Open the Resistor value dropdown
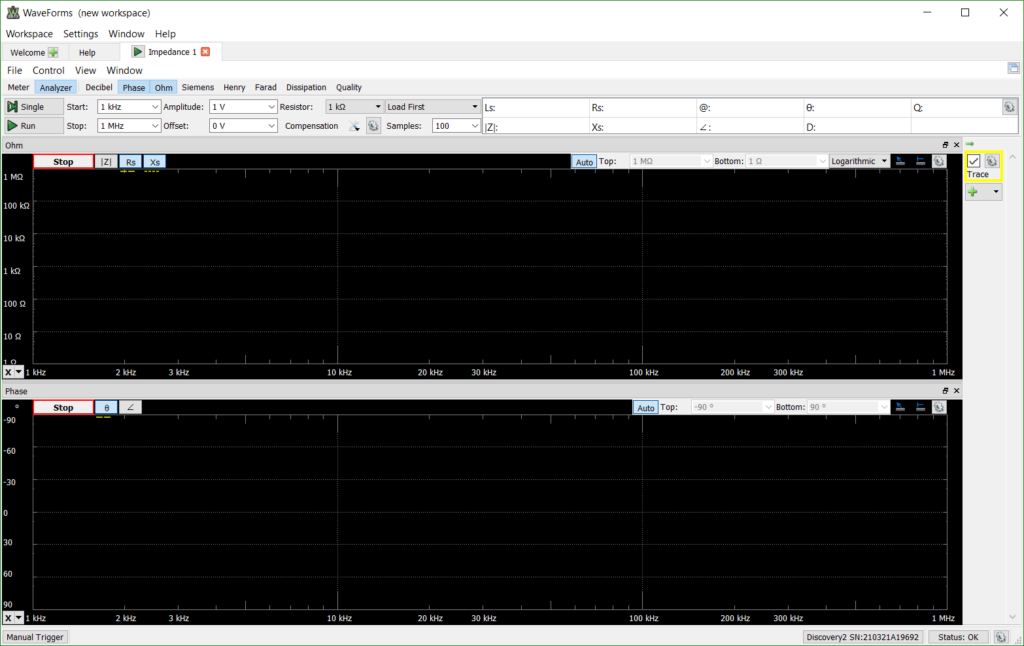1024x646 pixels. (x=352, y=106)
